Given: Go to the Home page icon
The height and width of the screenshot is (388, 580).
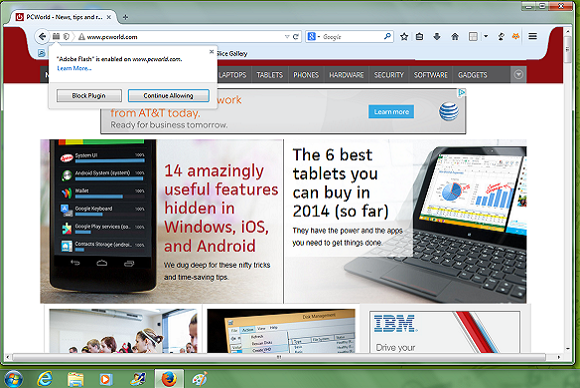Looking at the screenshot, I should [455, 36].
